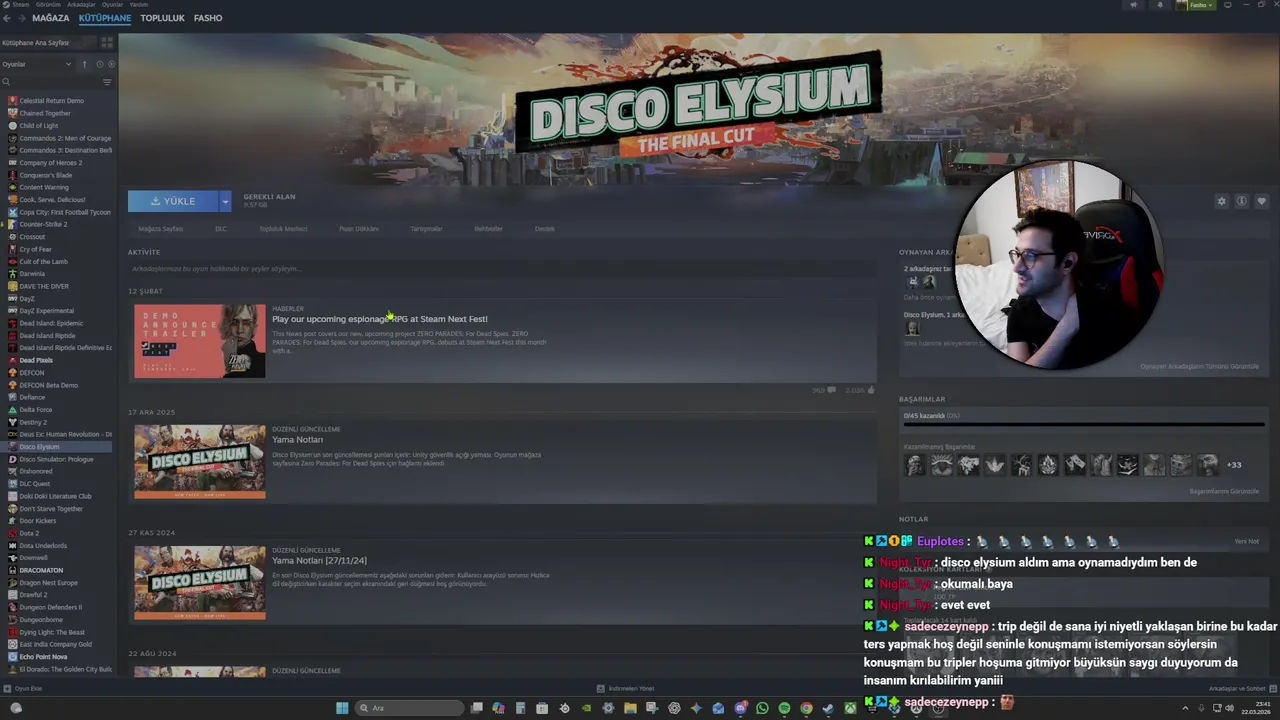The height and width of the screenshot is (720, 1280).
Task: Open the Puan Dükkânı link
Action: pyautogui.click(x=358, y=229)
